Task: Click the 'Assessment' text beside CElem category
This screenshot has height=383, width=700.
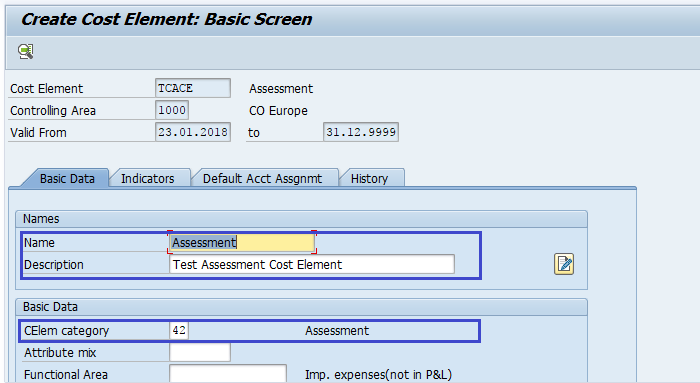Action: tap(337, 331)
